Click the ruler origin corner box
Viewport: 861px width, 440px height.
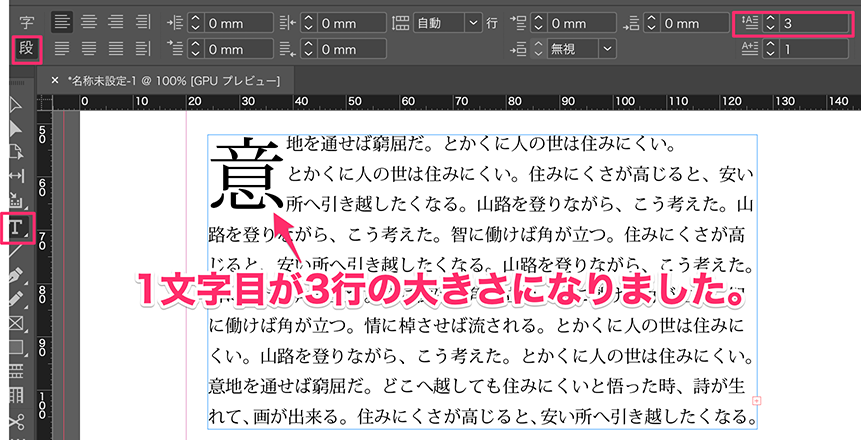click(44, 102)
